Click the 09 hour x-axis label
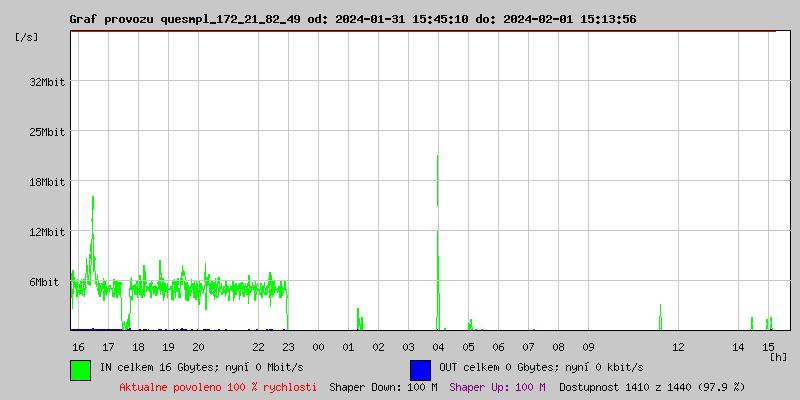 tap(588, 347)
